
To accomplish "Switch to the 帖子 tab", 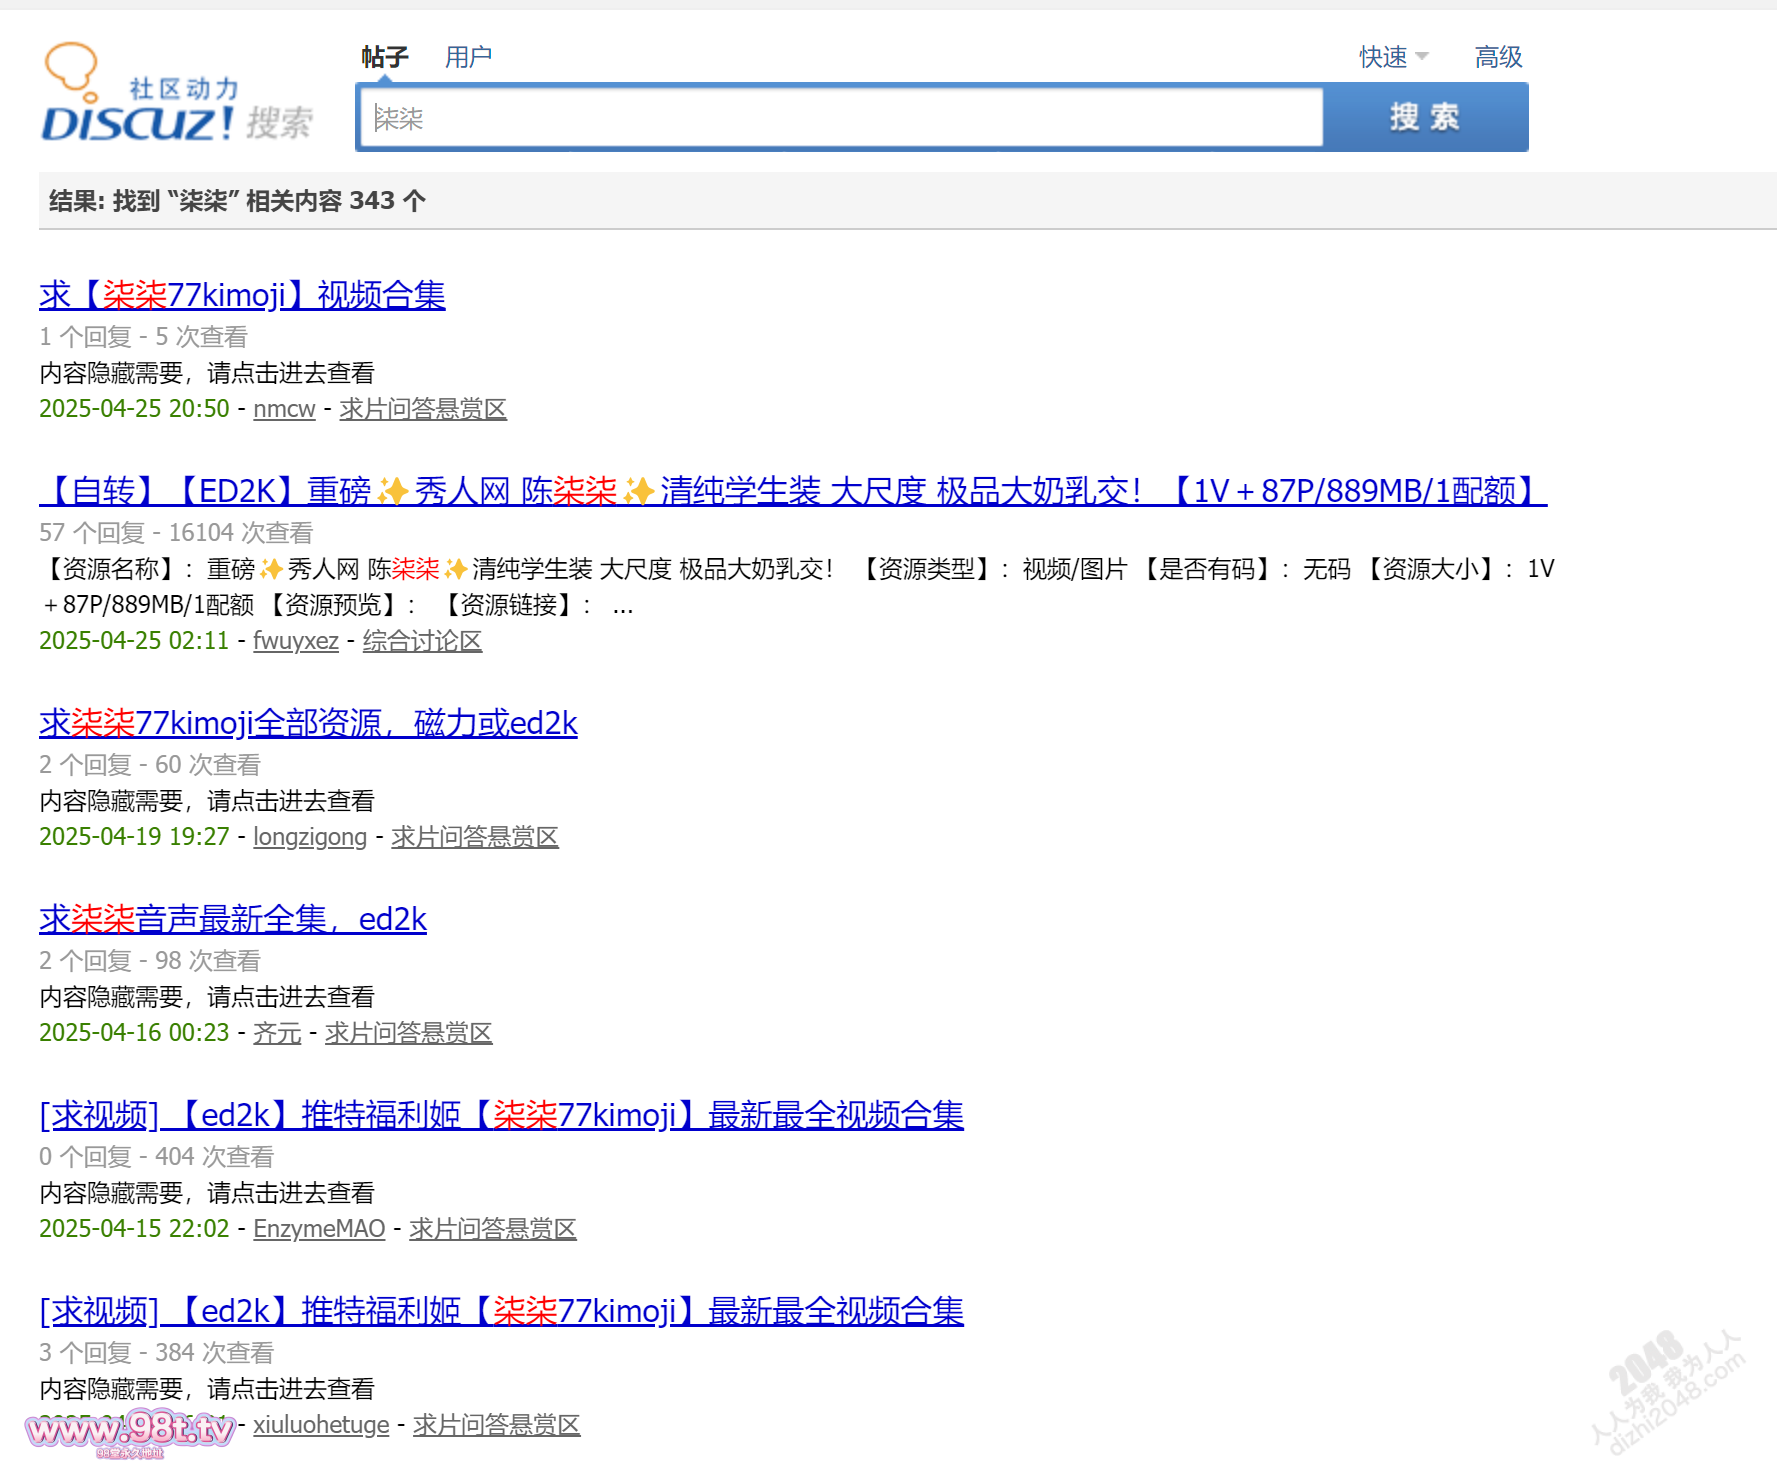I will pos(385,57).
